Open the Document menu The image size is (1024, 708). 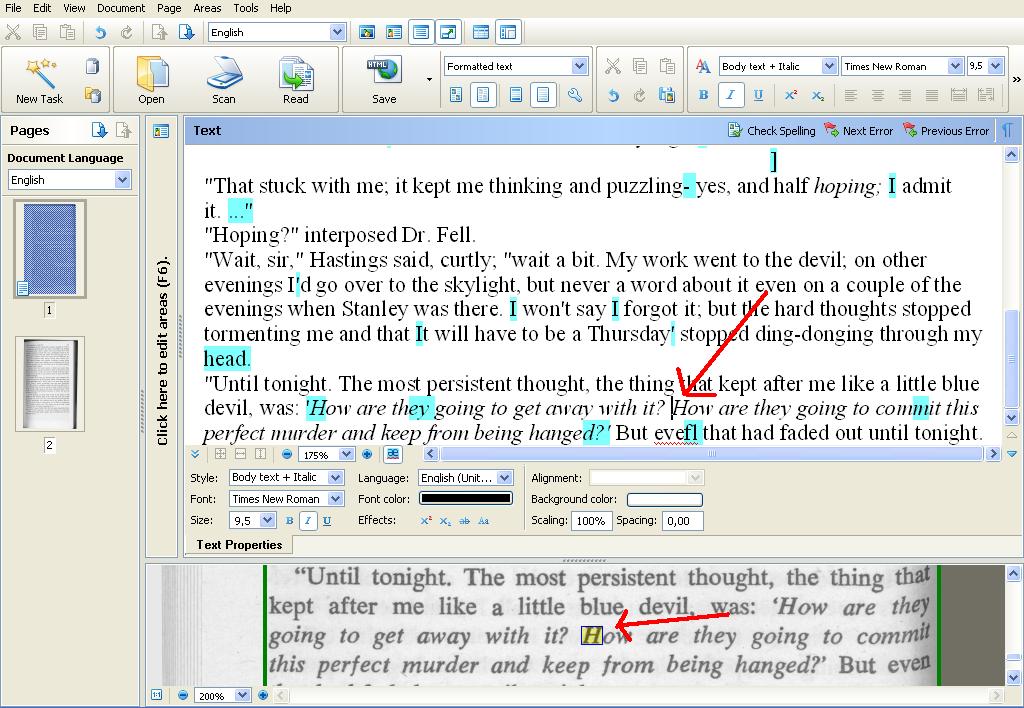(121, 8)
